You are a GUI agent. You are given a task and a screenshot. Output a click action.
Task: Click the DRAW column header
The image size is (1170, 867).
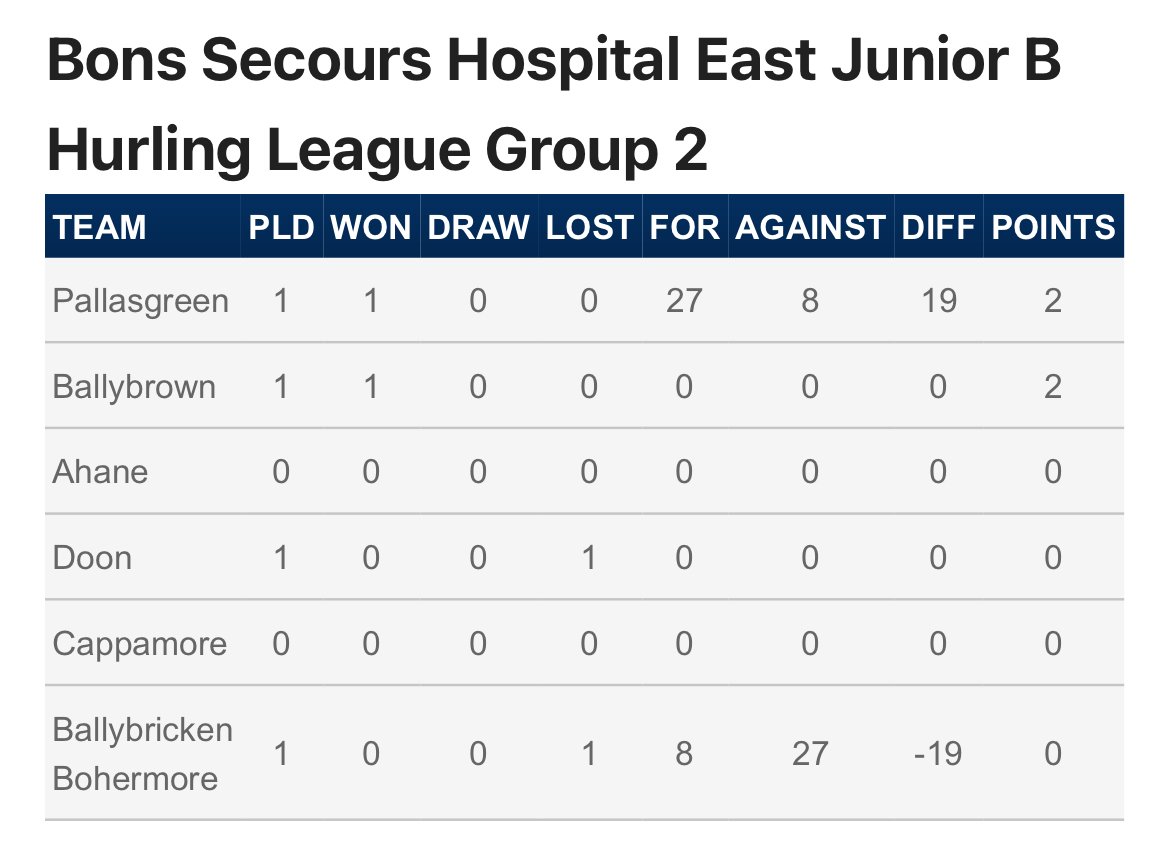(x=478, y=228)
